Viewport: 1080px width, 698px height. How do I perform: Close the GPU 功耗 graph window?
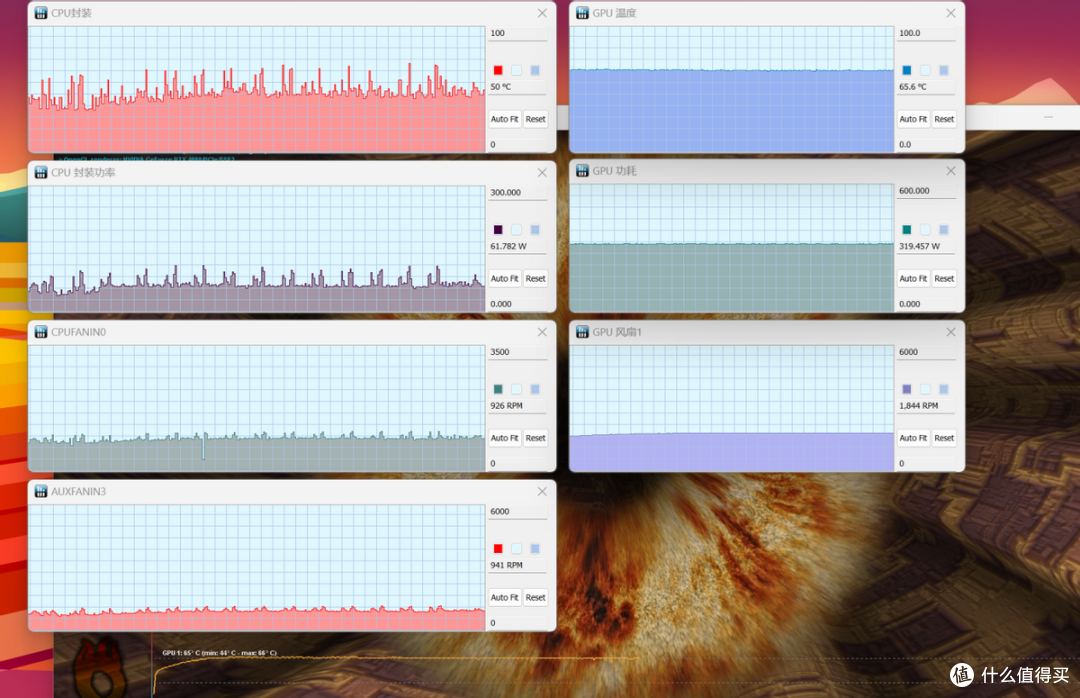pyautogui.click(x=951, y=171)
